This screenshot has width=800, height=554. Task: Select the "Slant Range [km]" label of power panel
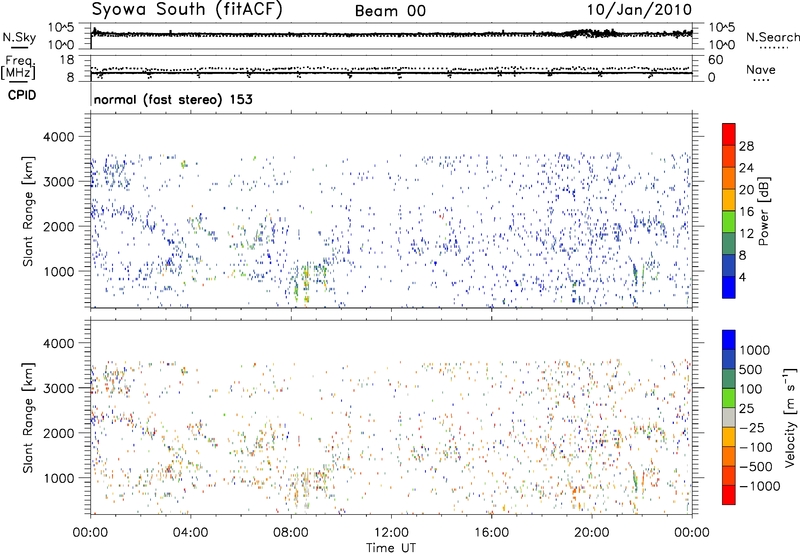click(28, 211)
